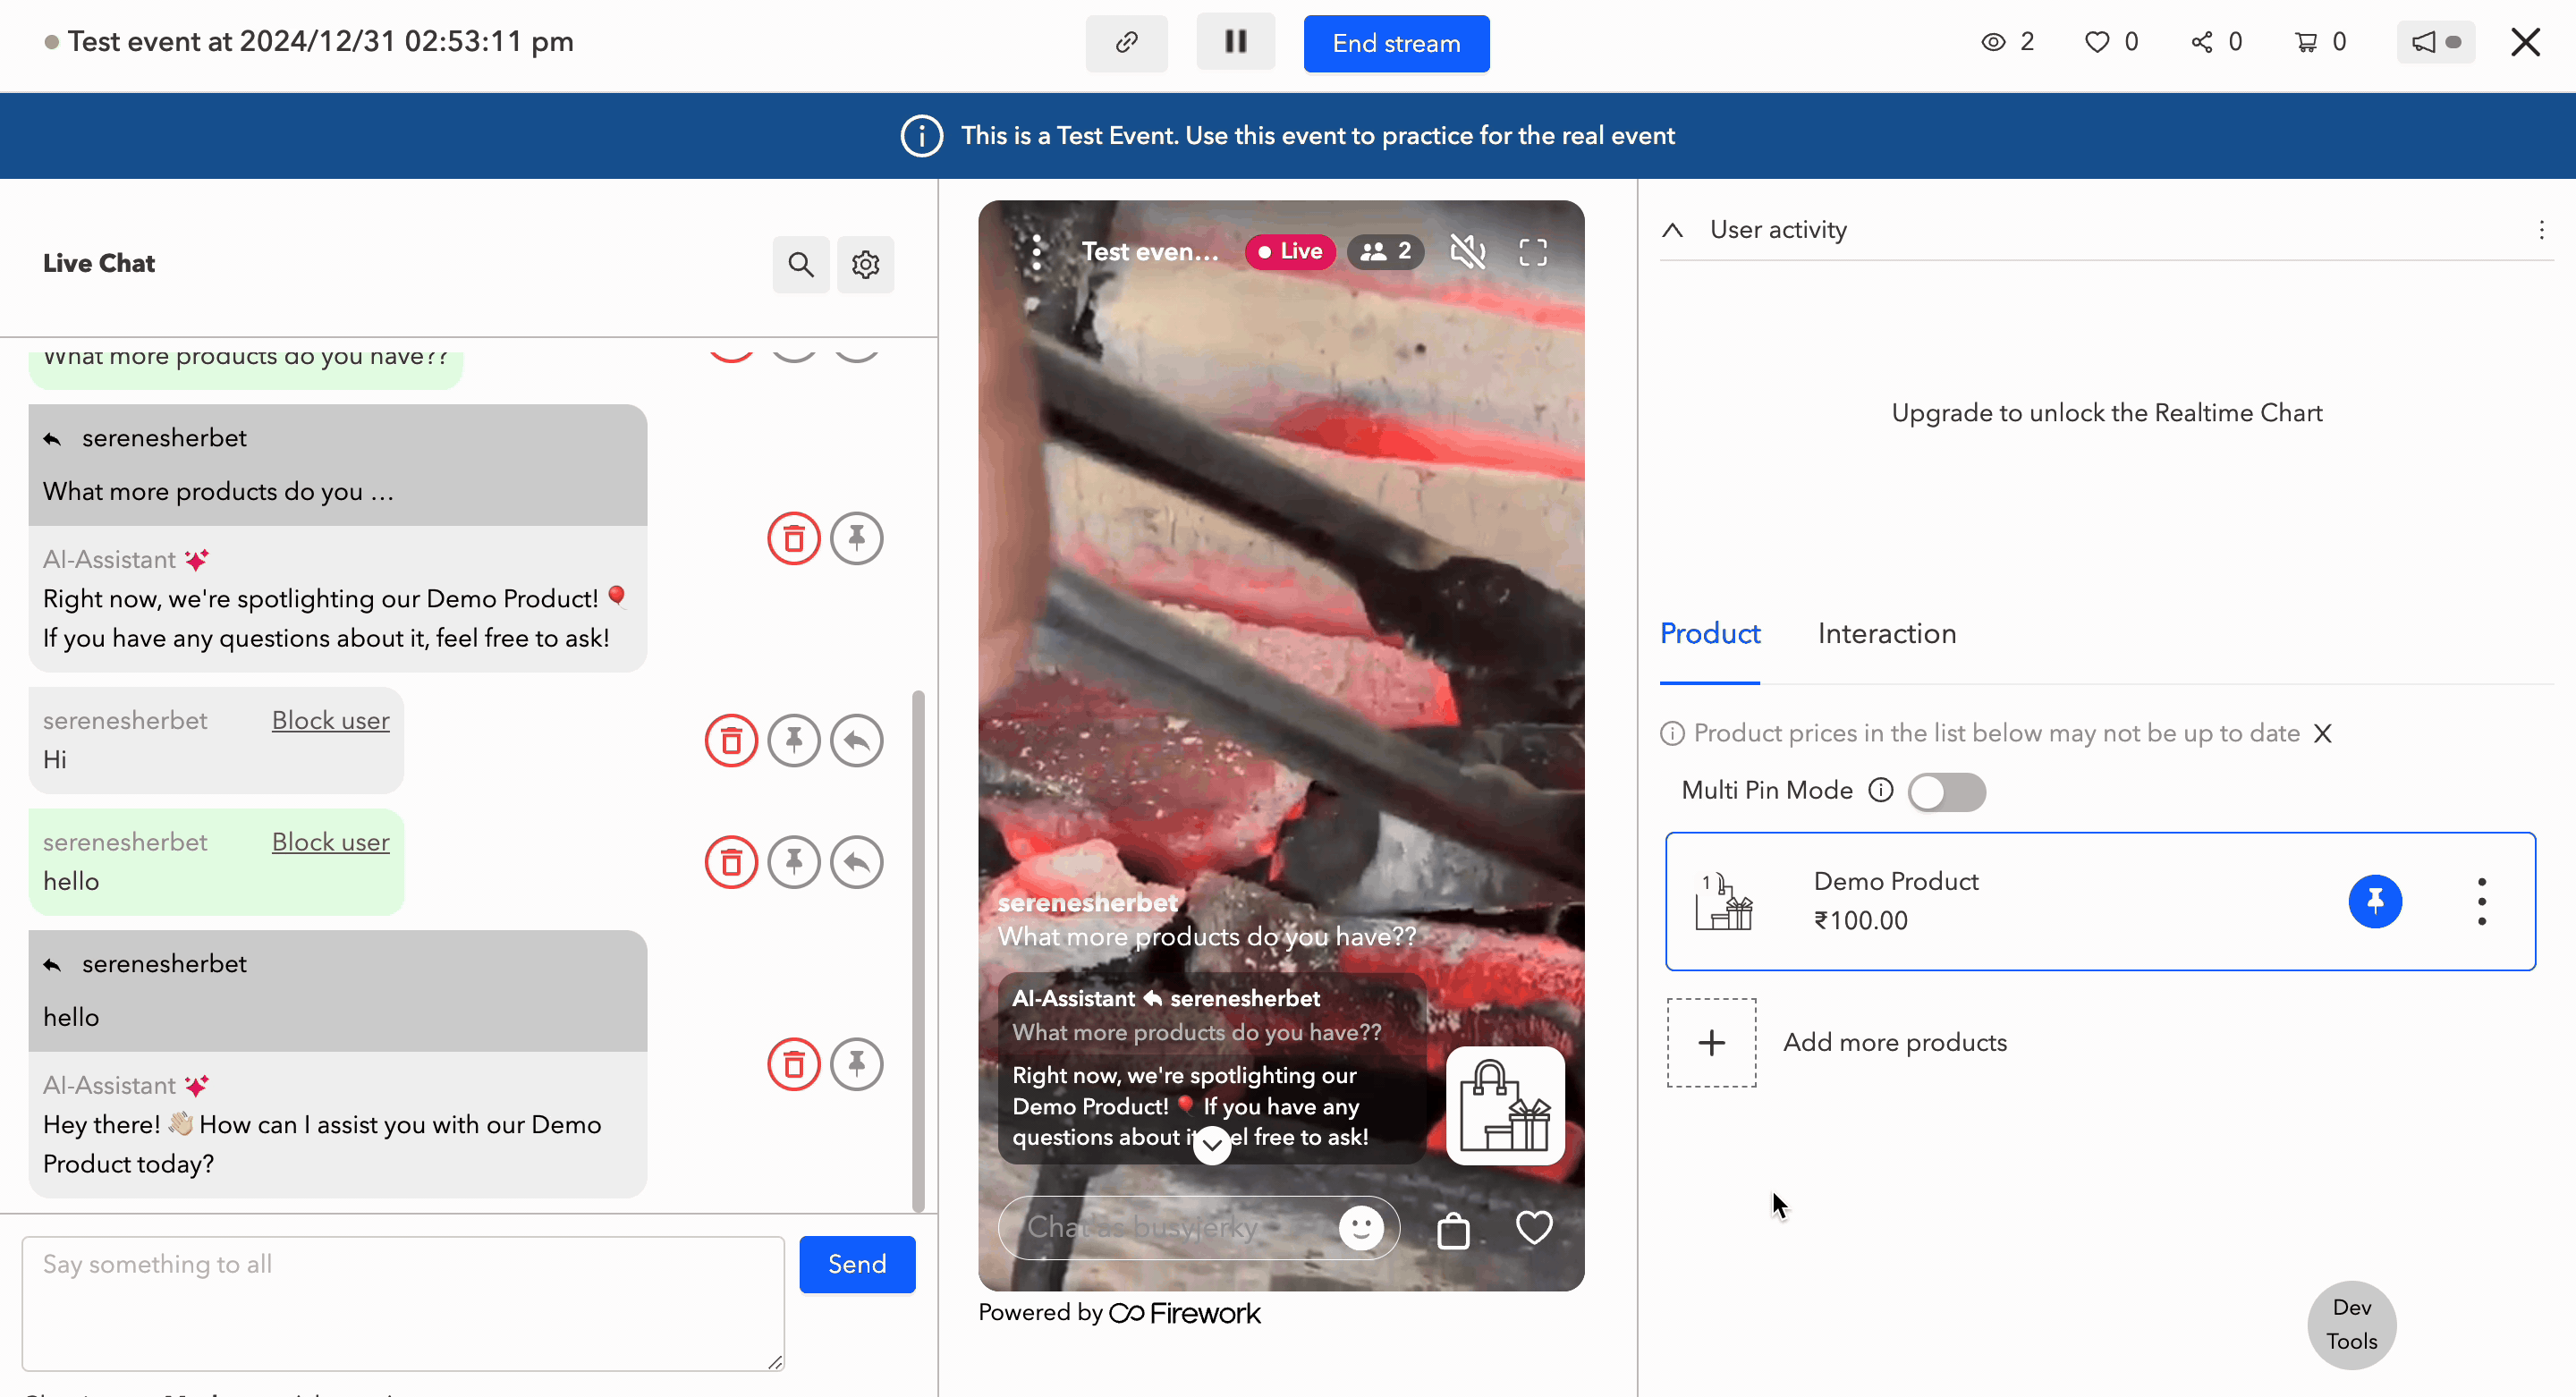2576x1397 pixels.
Task: Select the Product tab
Action: (x=1709, y=633)
